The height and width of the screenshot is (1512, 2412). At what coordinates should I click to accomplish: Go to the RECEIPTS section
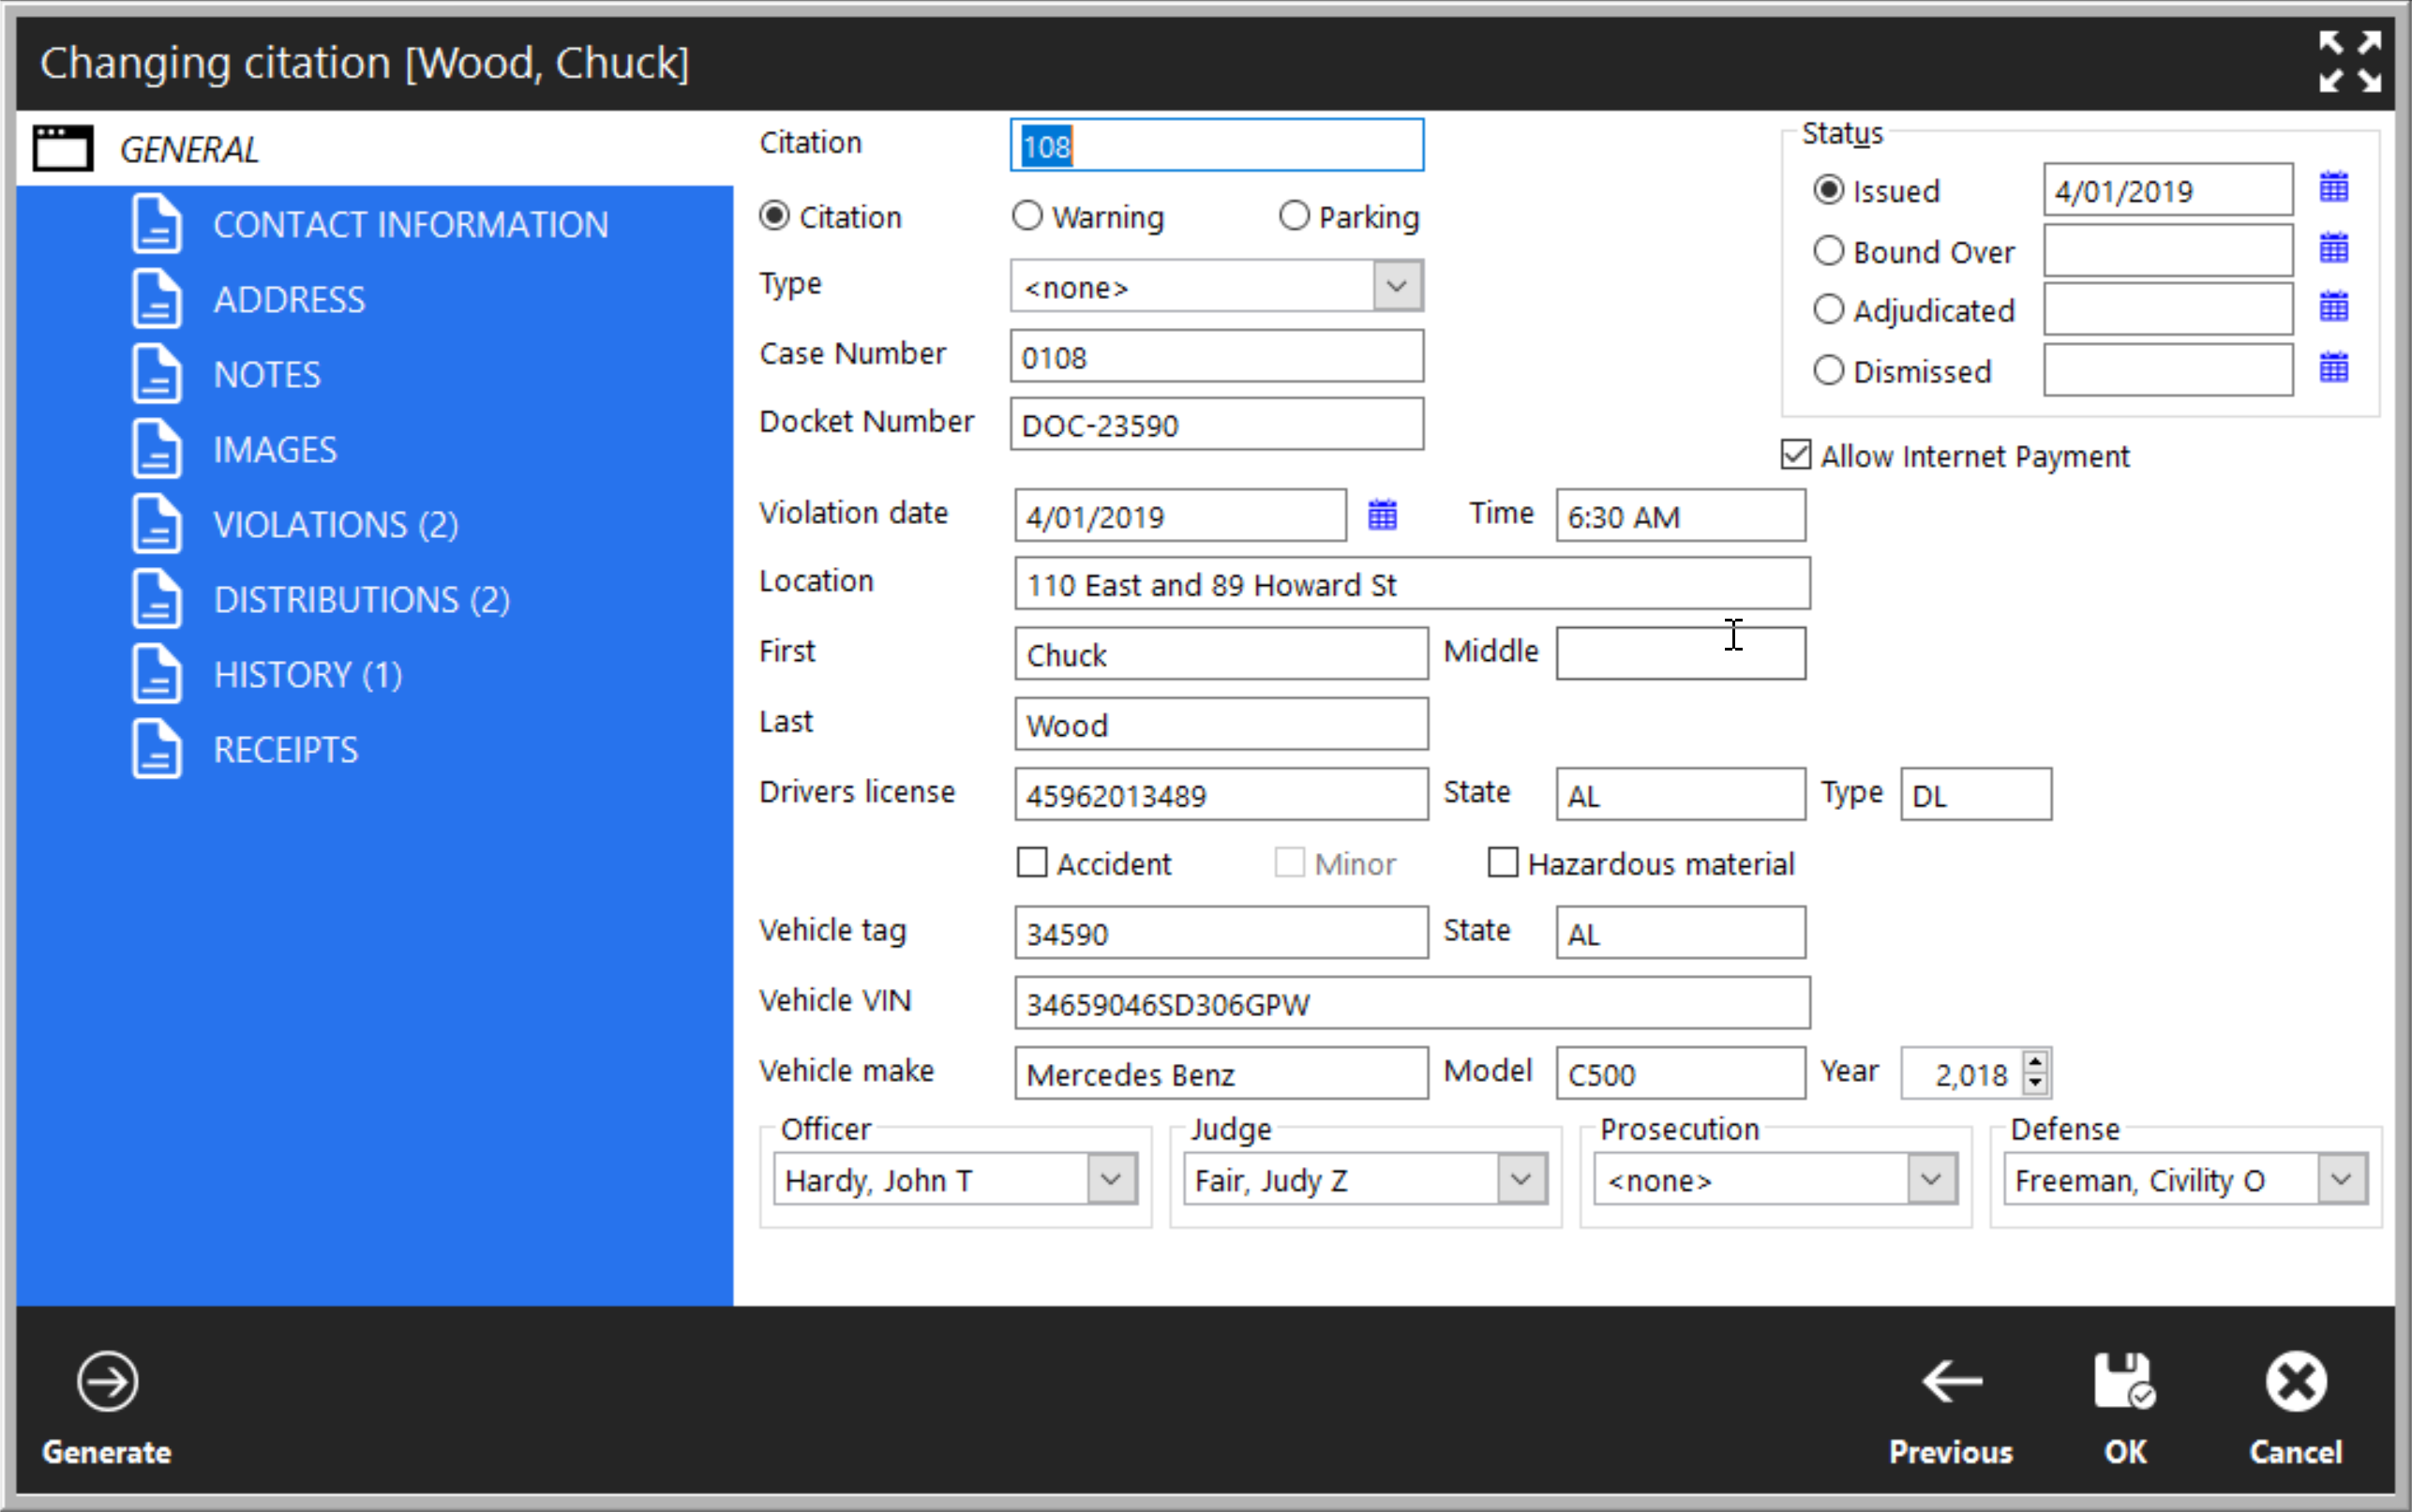[285, 750]
